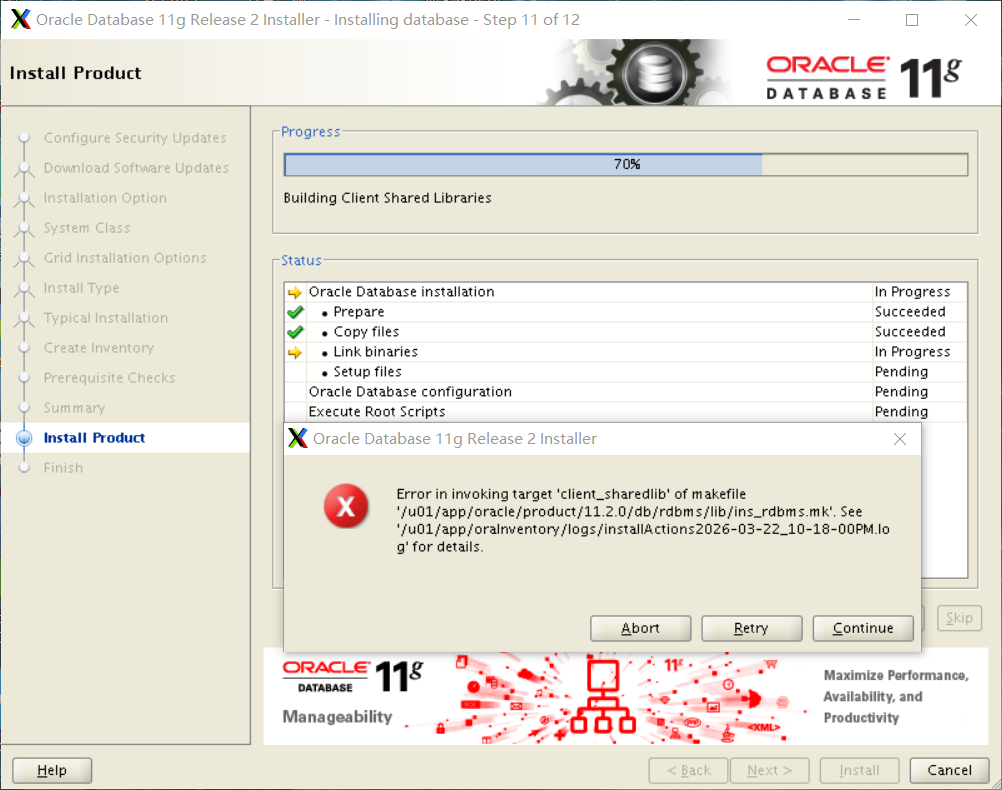Click the Oracle Manageability banner image
Image resolution: width=1002 pixels, height=790 pixels.
tap(625, 696)
